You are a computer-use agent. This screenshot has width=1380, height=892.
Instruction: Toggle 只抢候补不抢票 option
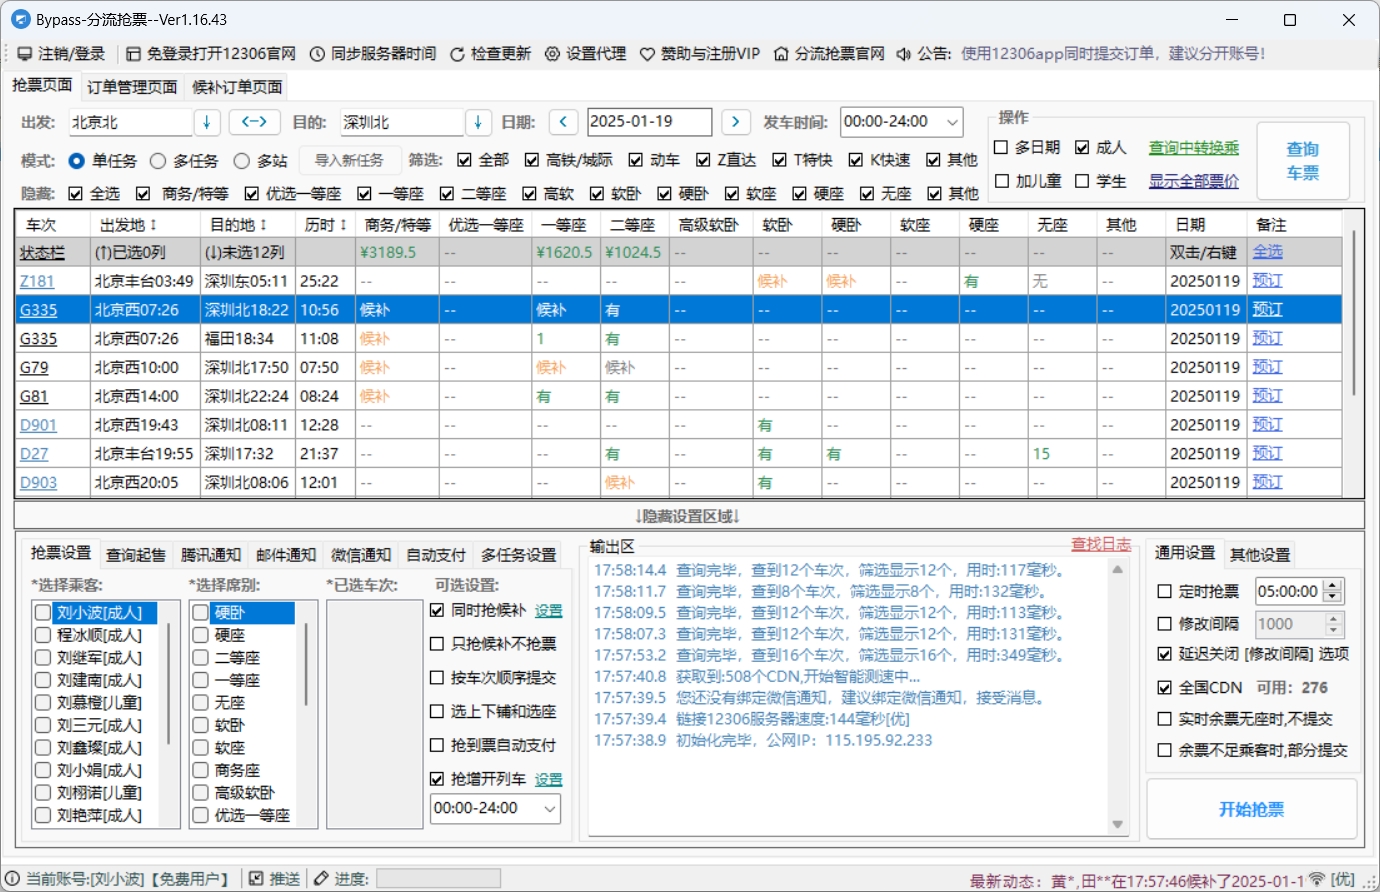click(437, 644)
